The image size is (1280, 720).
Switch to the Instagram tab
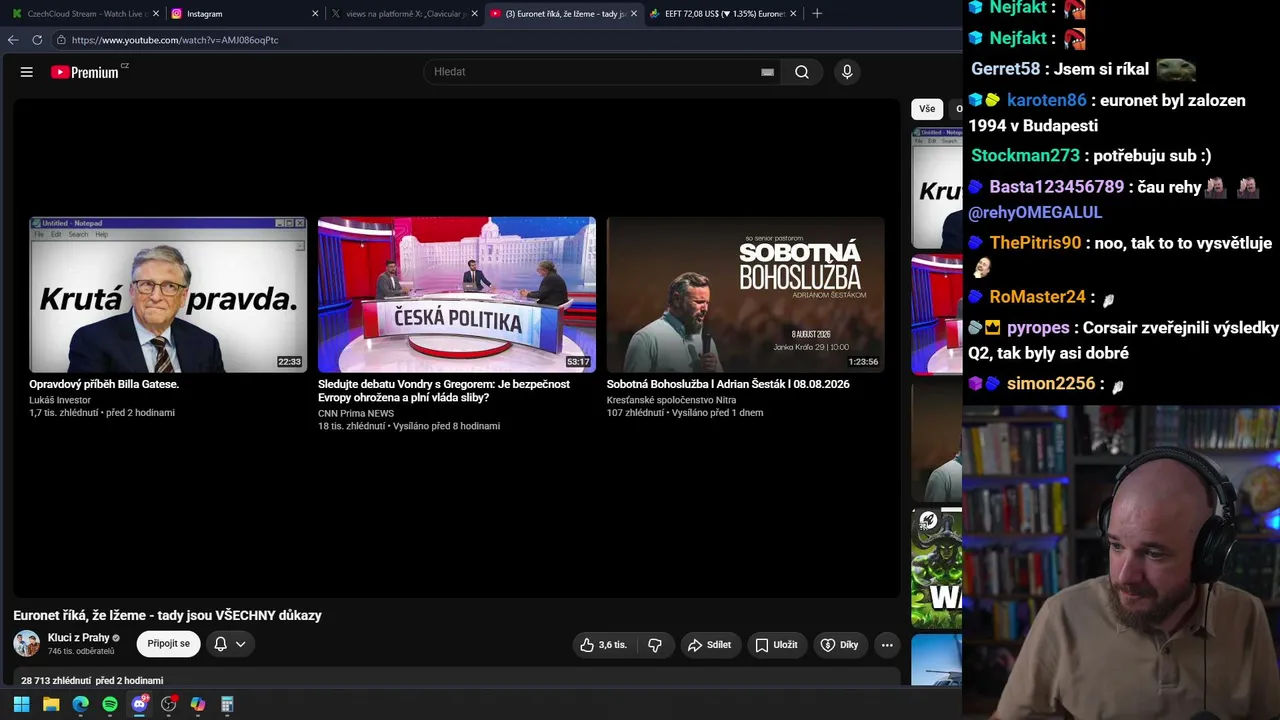(244, 14)
